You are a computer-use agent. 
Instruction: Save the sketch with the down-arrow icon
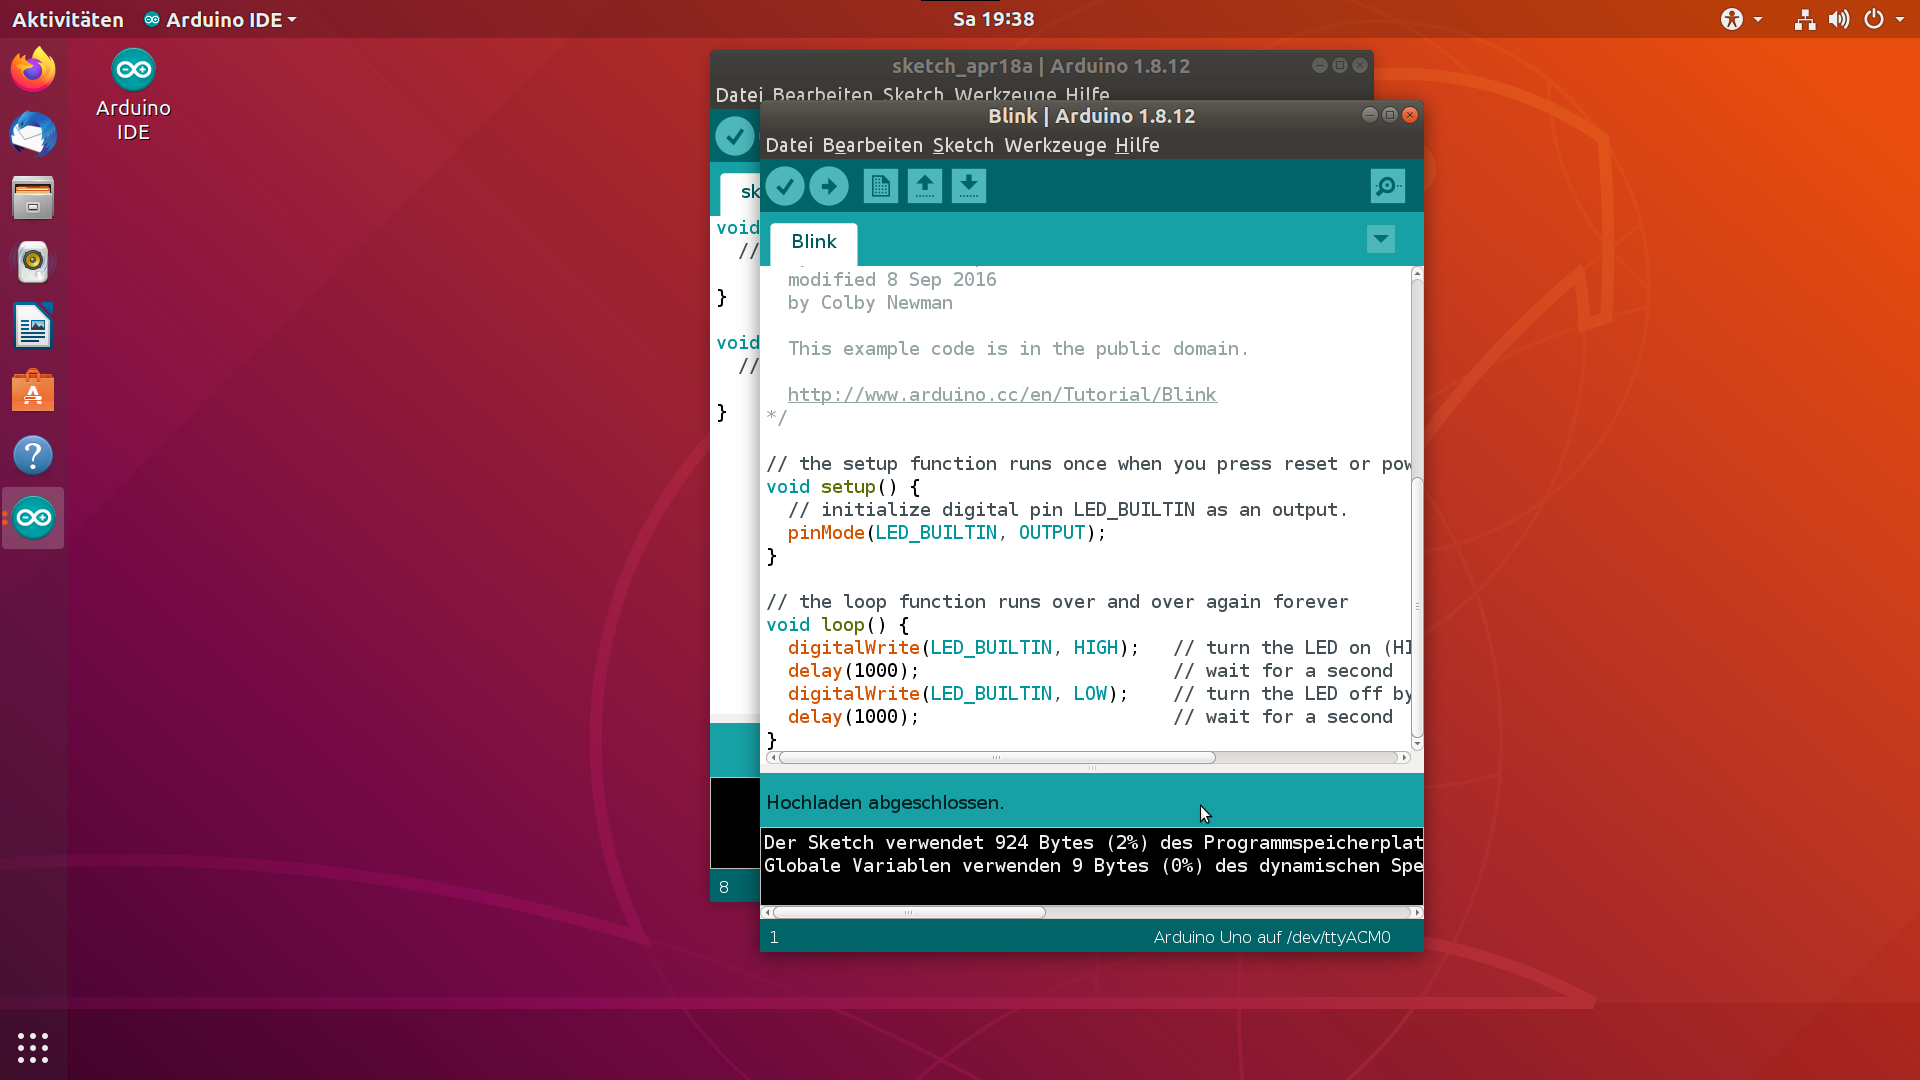[x=969, y=186]
